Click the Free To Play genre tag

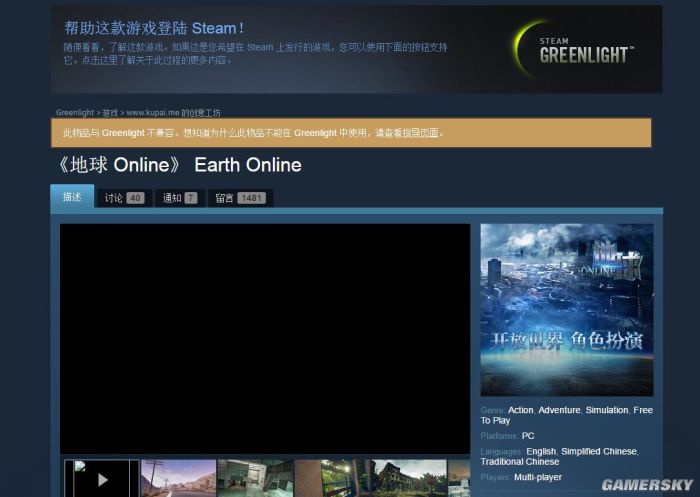567,415
